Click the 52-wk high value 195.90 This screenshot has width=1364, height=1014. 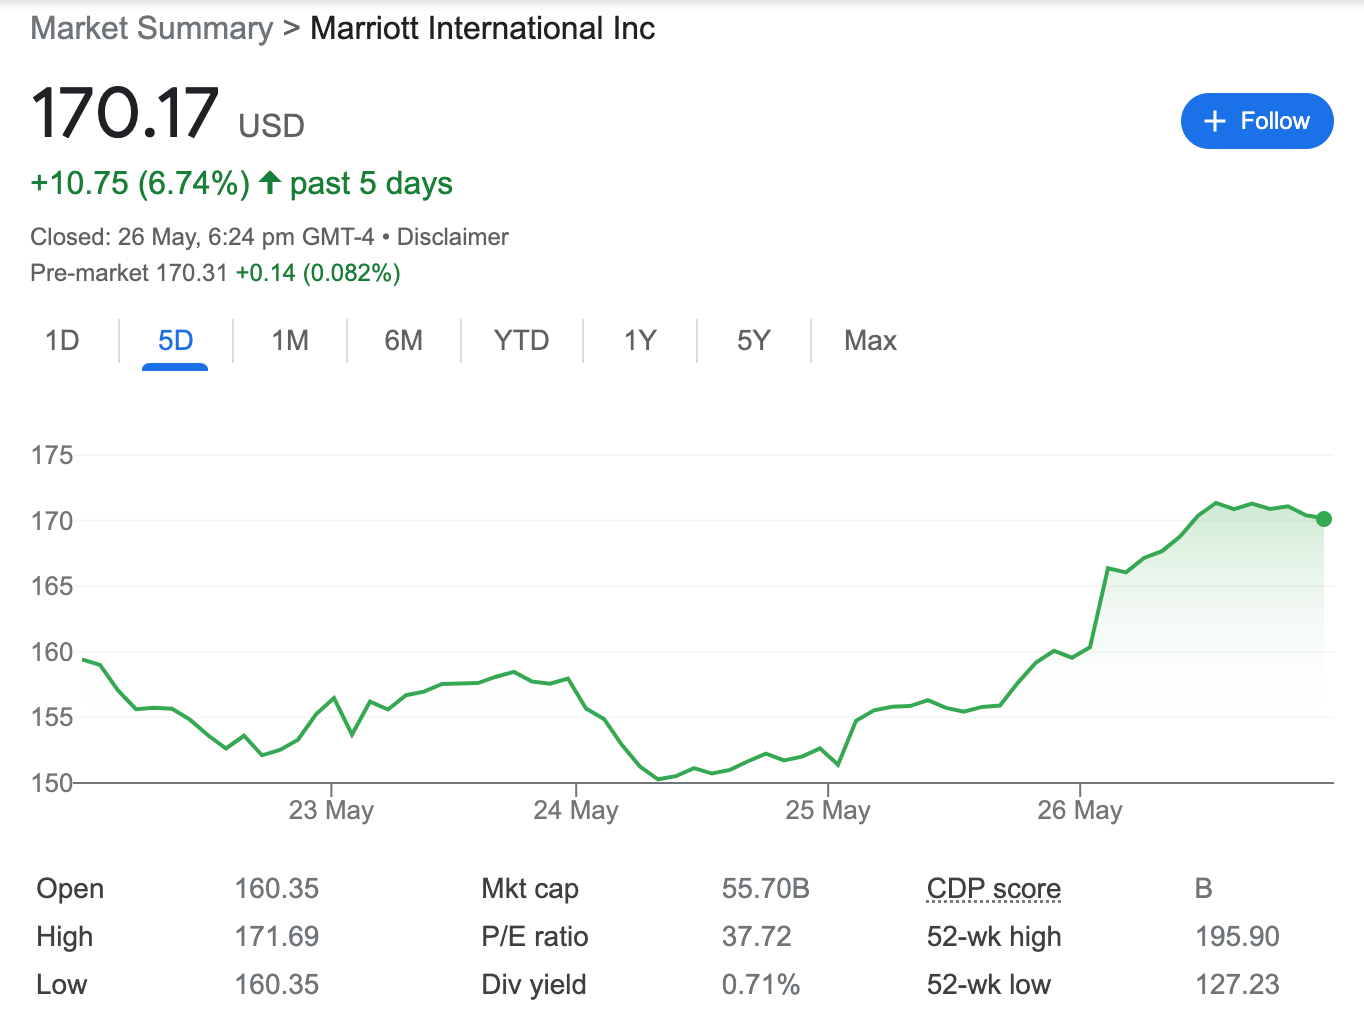(1238, 936)
